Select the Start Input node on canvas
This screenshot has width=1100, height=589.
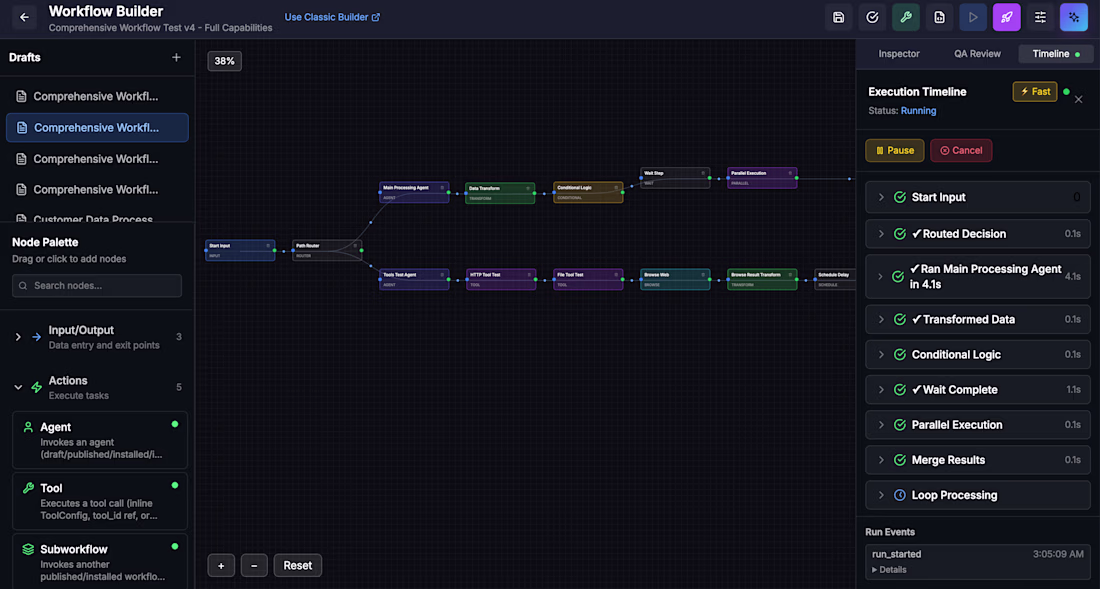tap(240, 250)
